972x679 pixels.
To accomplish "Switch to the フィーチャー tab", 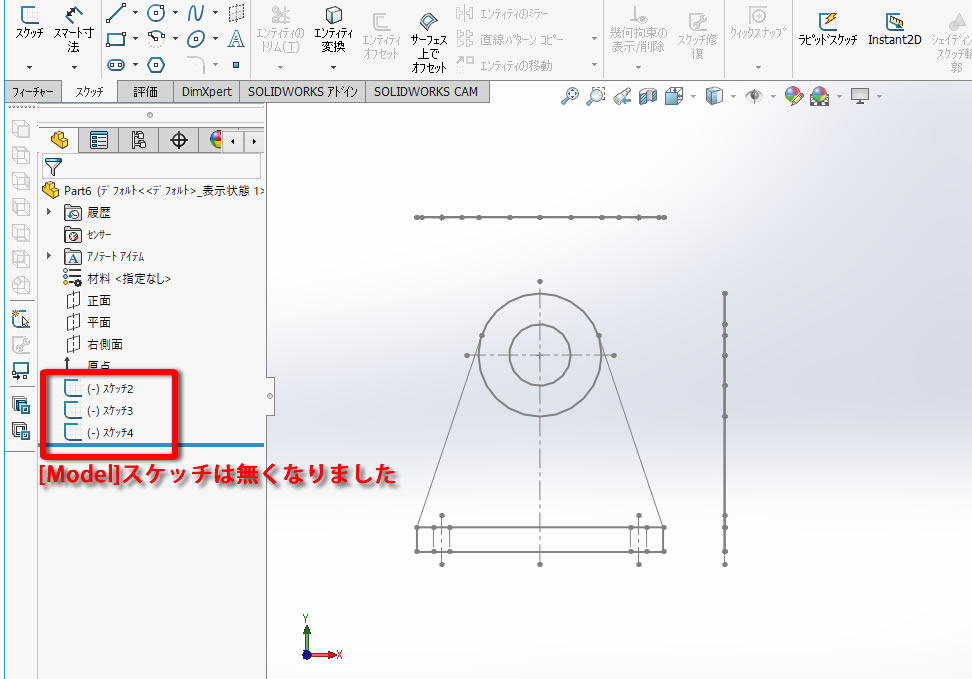I will tap(33, 92).
